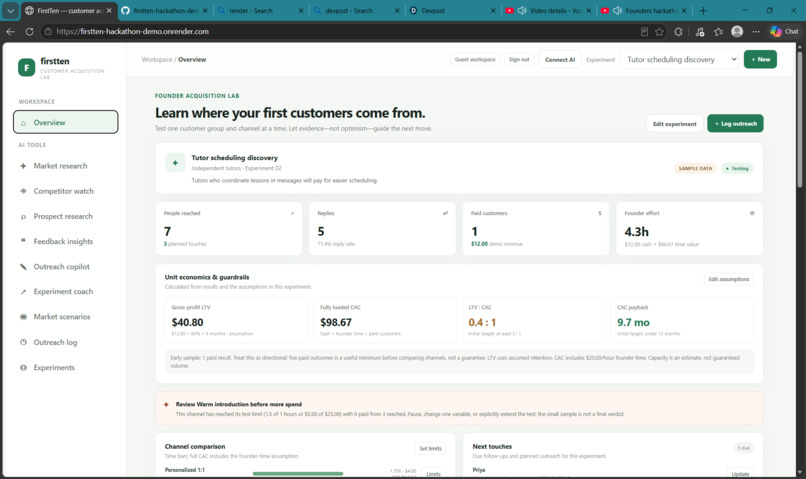Screen dimensions: 806x479
Task: Click the 0.4 : 1 LTV:CAC value
Action: 482,322
